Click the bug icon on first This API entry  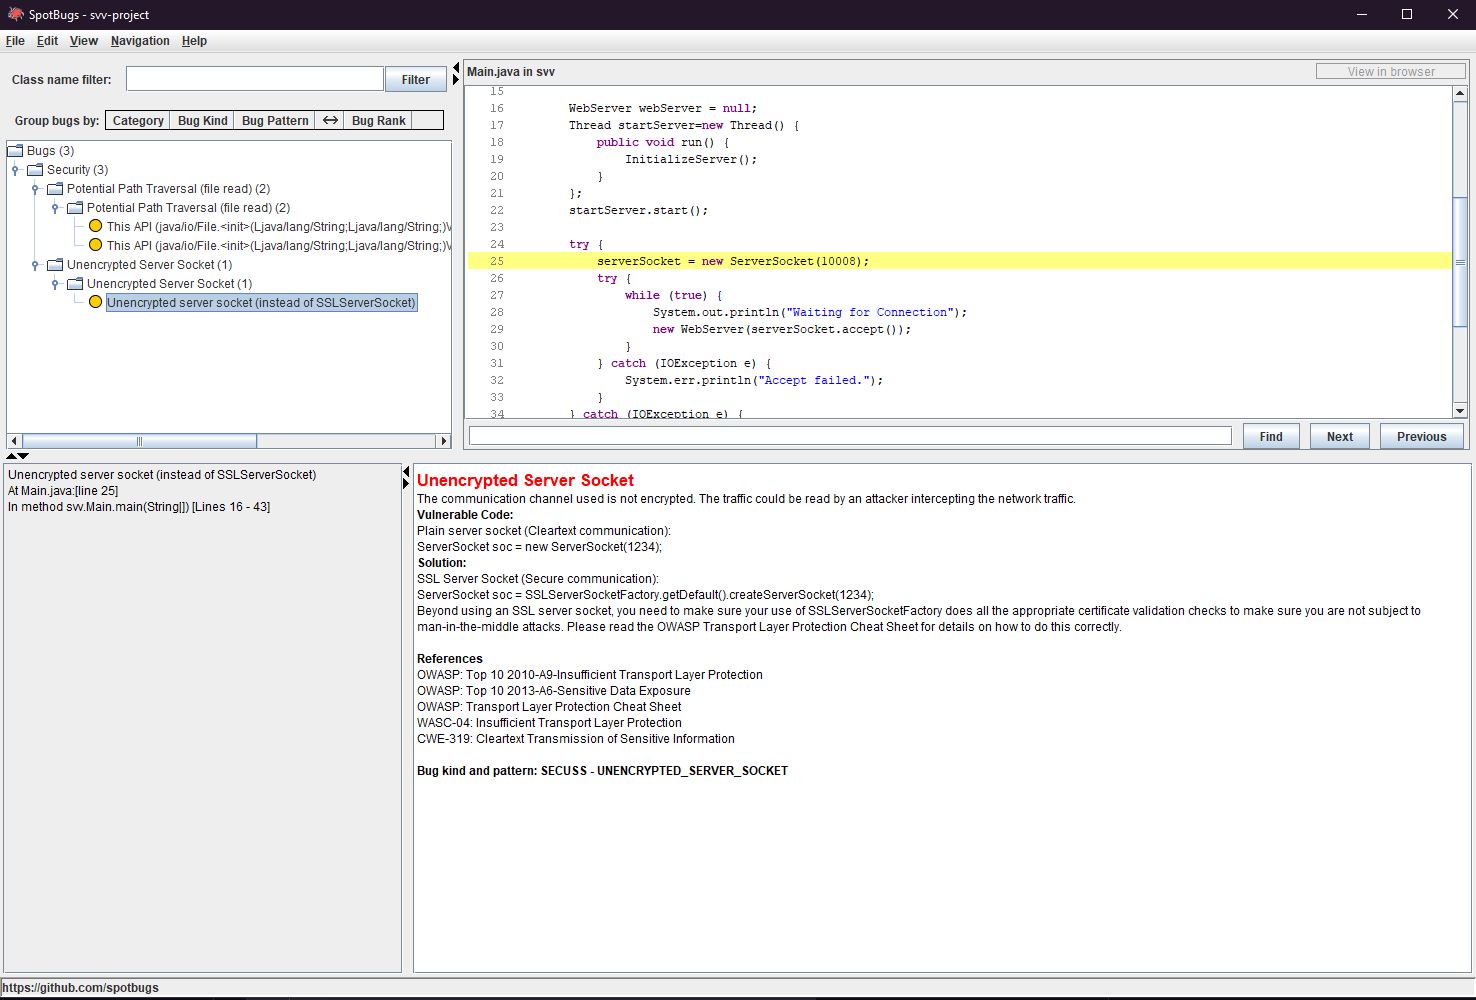coord(95,225)
